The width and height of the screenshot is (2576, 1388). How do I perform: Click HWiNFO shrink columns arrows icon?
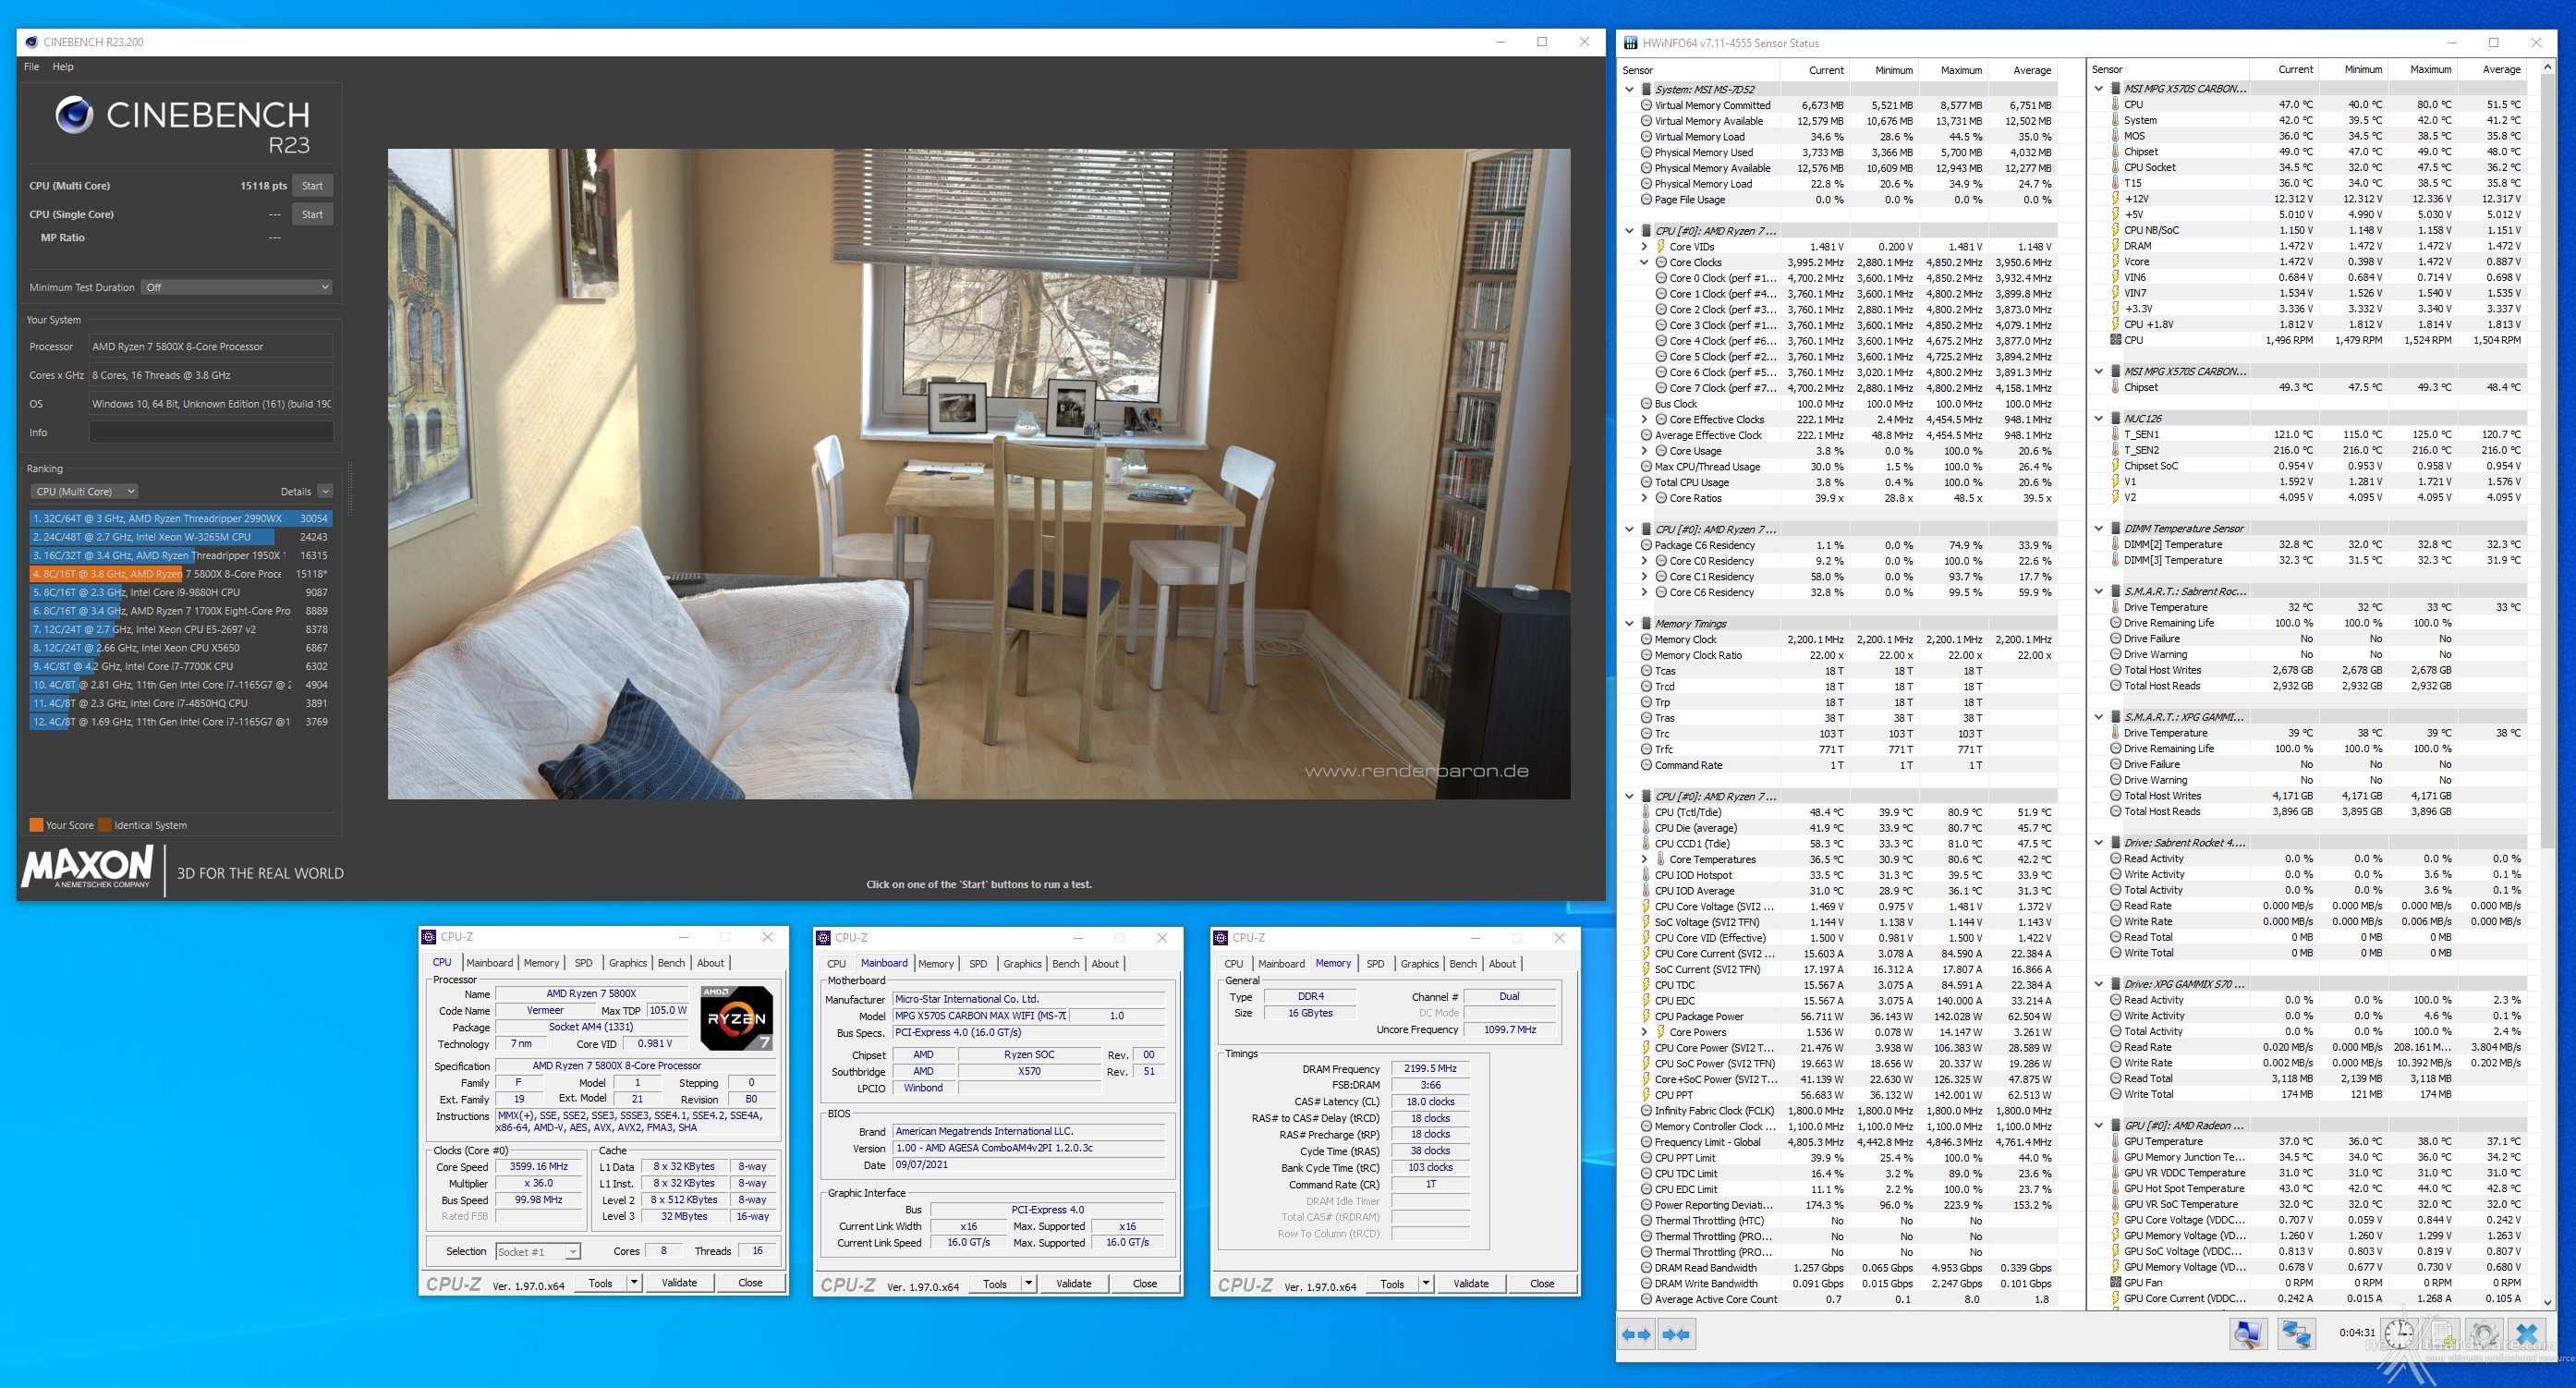click(1676, 1334)
